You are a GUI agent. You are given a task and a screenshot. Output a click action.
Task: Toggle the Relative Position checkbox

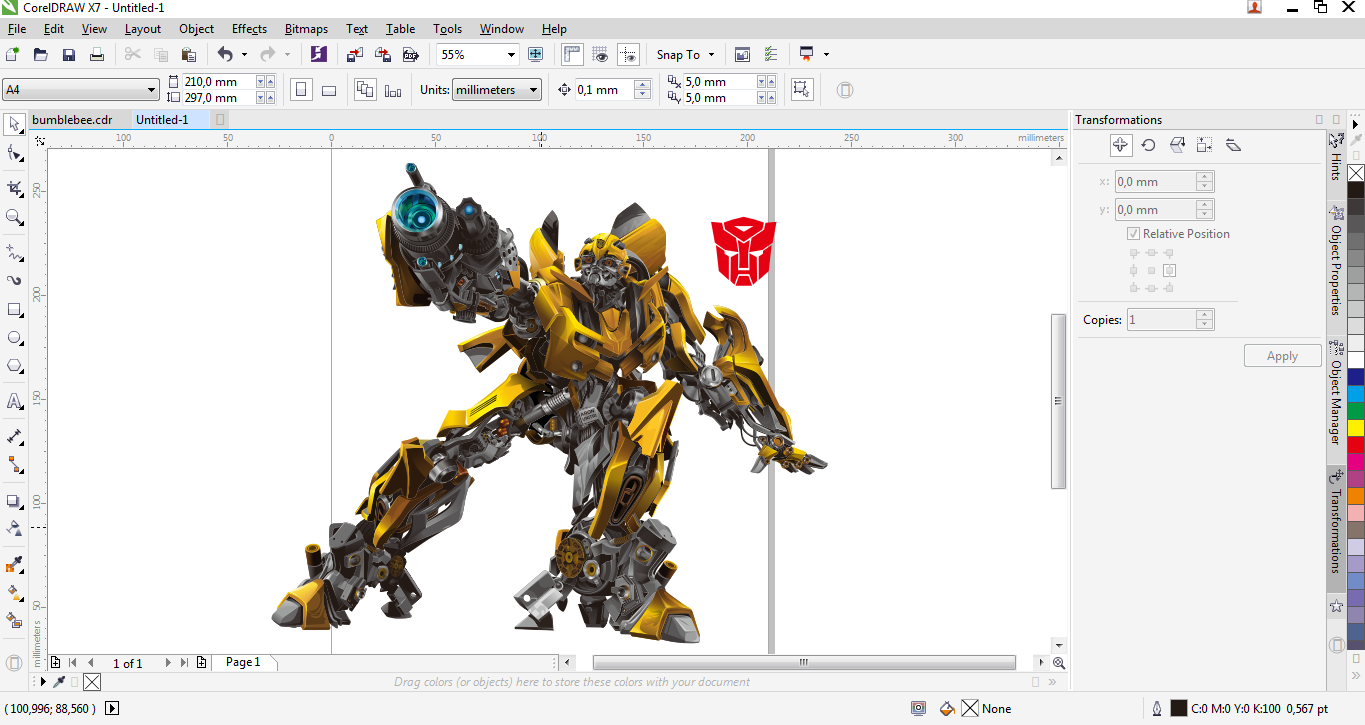click(1133, 234)
